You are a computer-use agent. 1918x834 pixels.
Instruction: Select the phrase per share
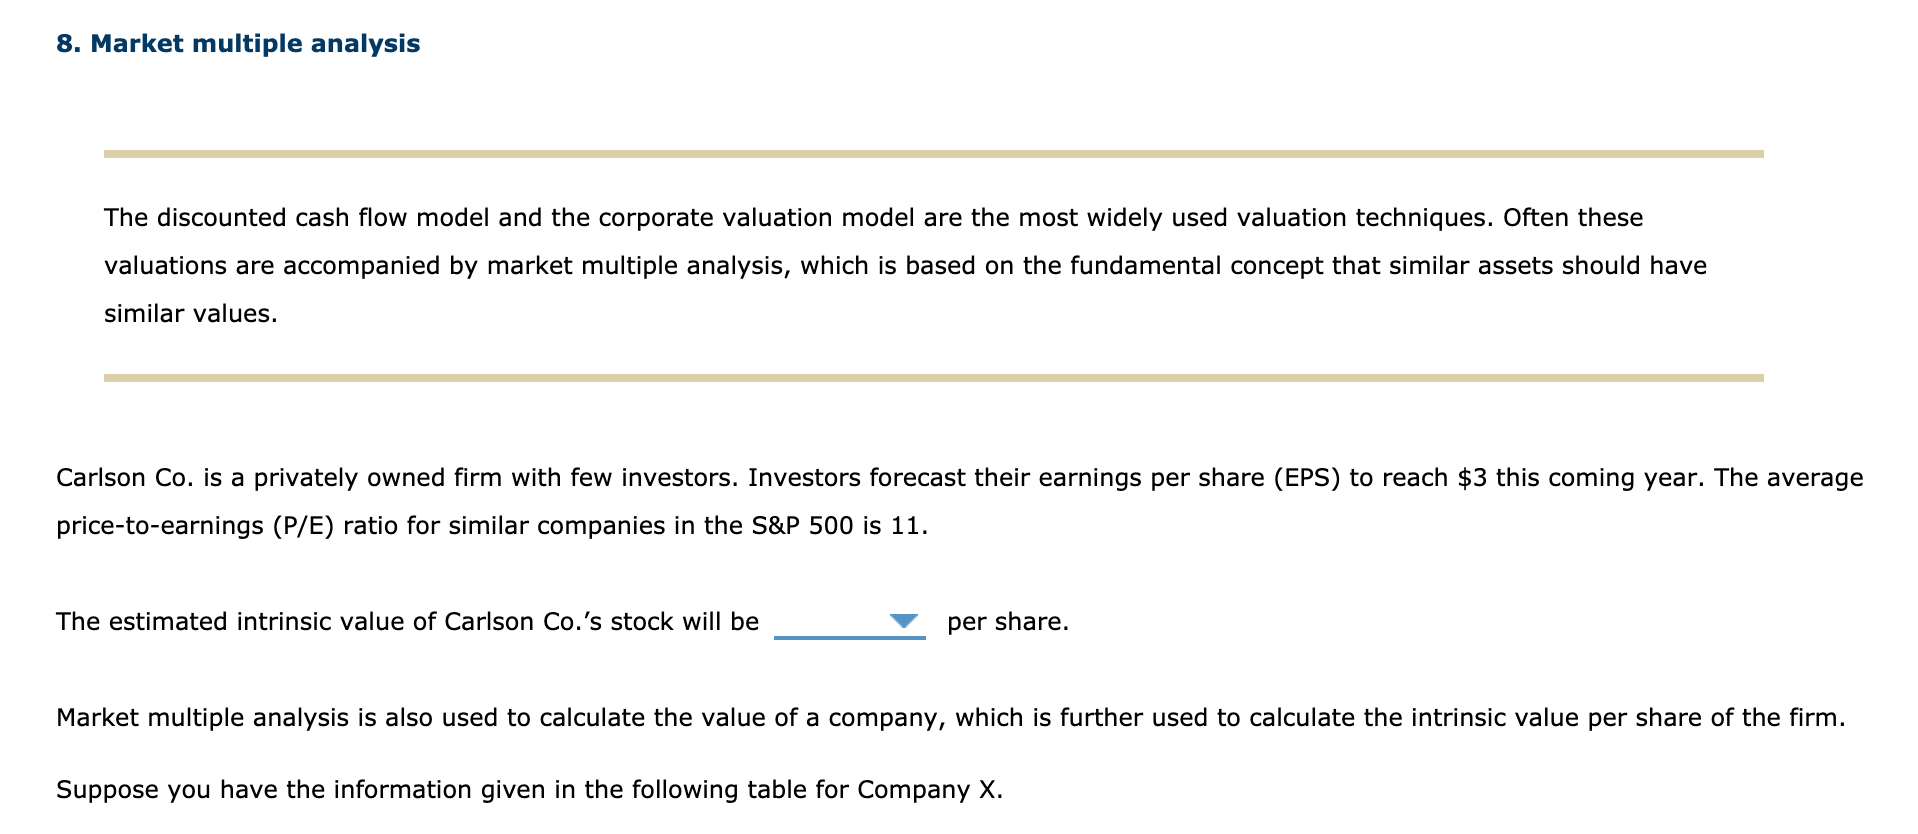[1007, 621]
